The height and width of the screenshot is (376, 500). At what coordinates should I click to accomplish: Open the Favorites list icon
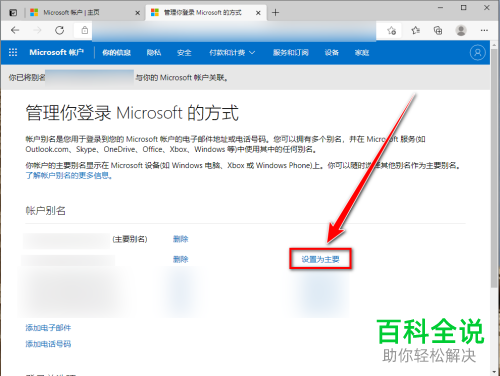click(x=415, y=31)
